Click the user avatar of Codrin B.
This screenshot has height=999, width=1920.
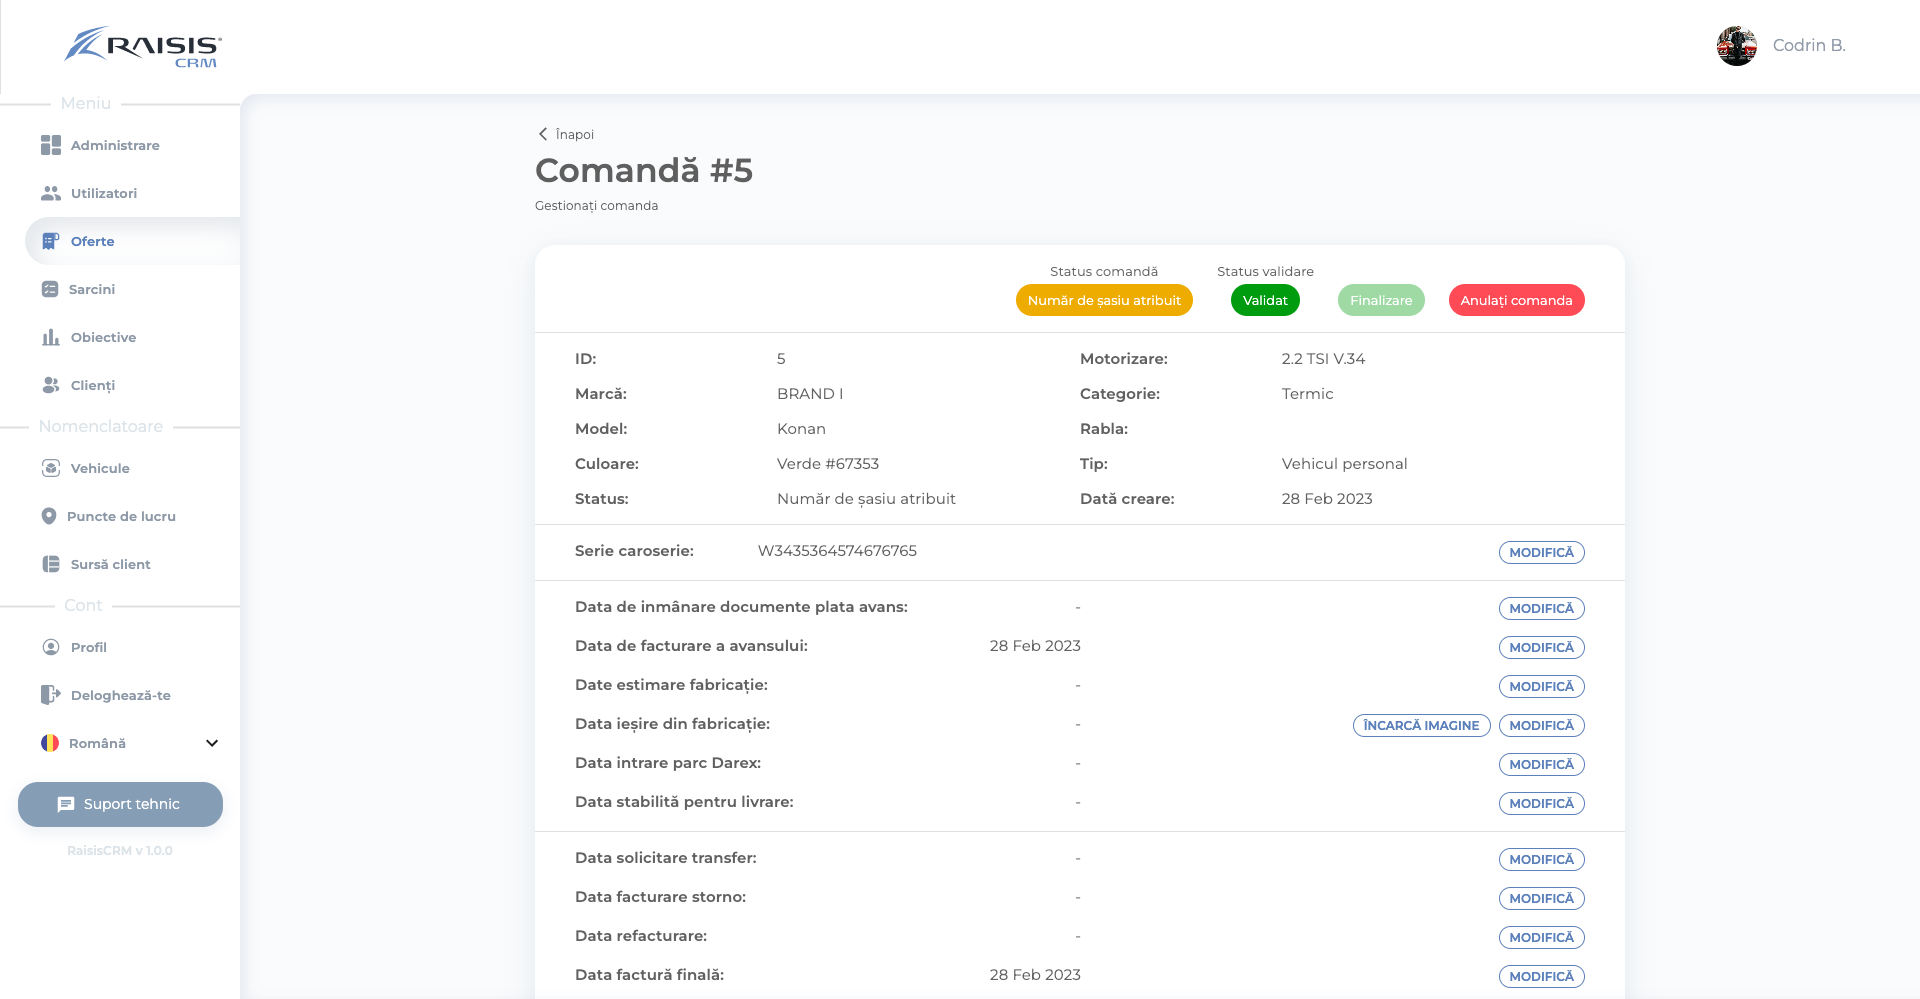point(1737,46)
